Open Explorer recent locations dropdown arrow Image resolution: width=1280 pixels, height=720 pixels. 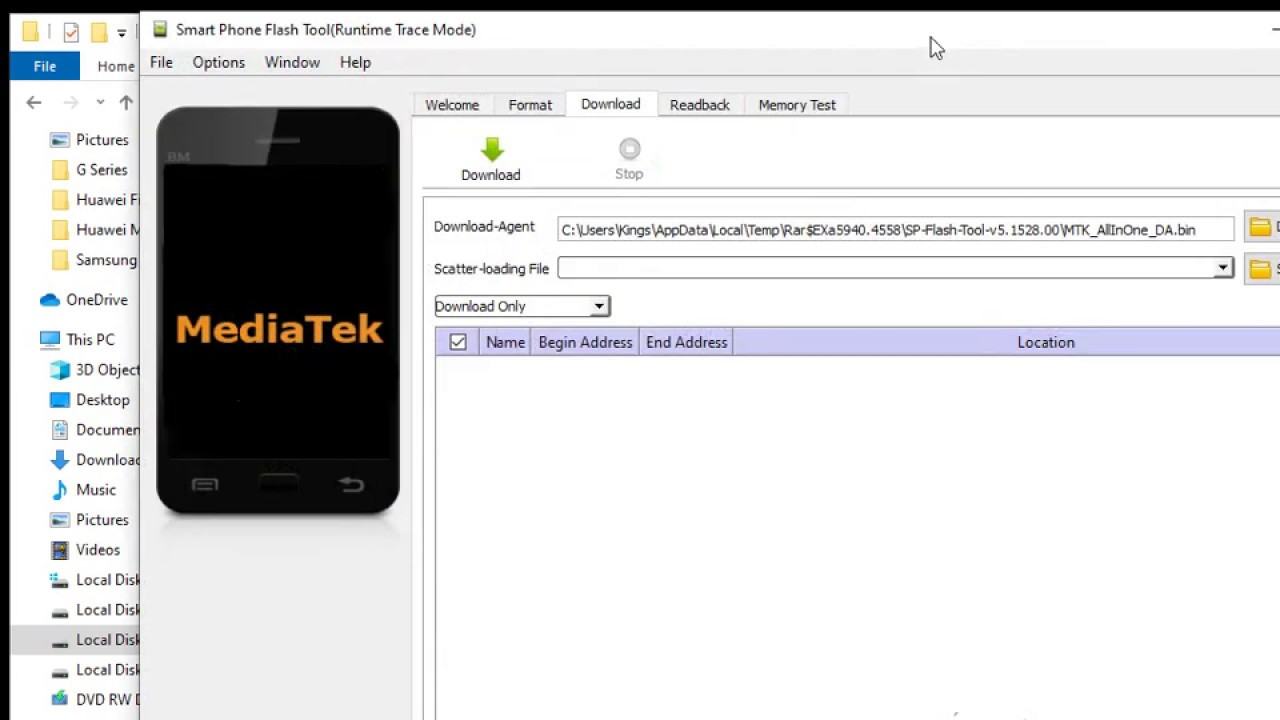coord(100,102)
